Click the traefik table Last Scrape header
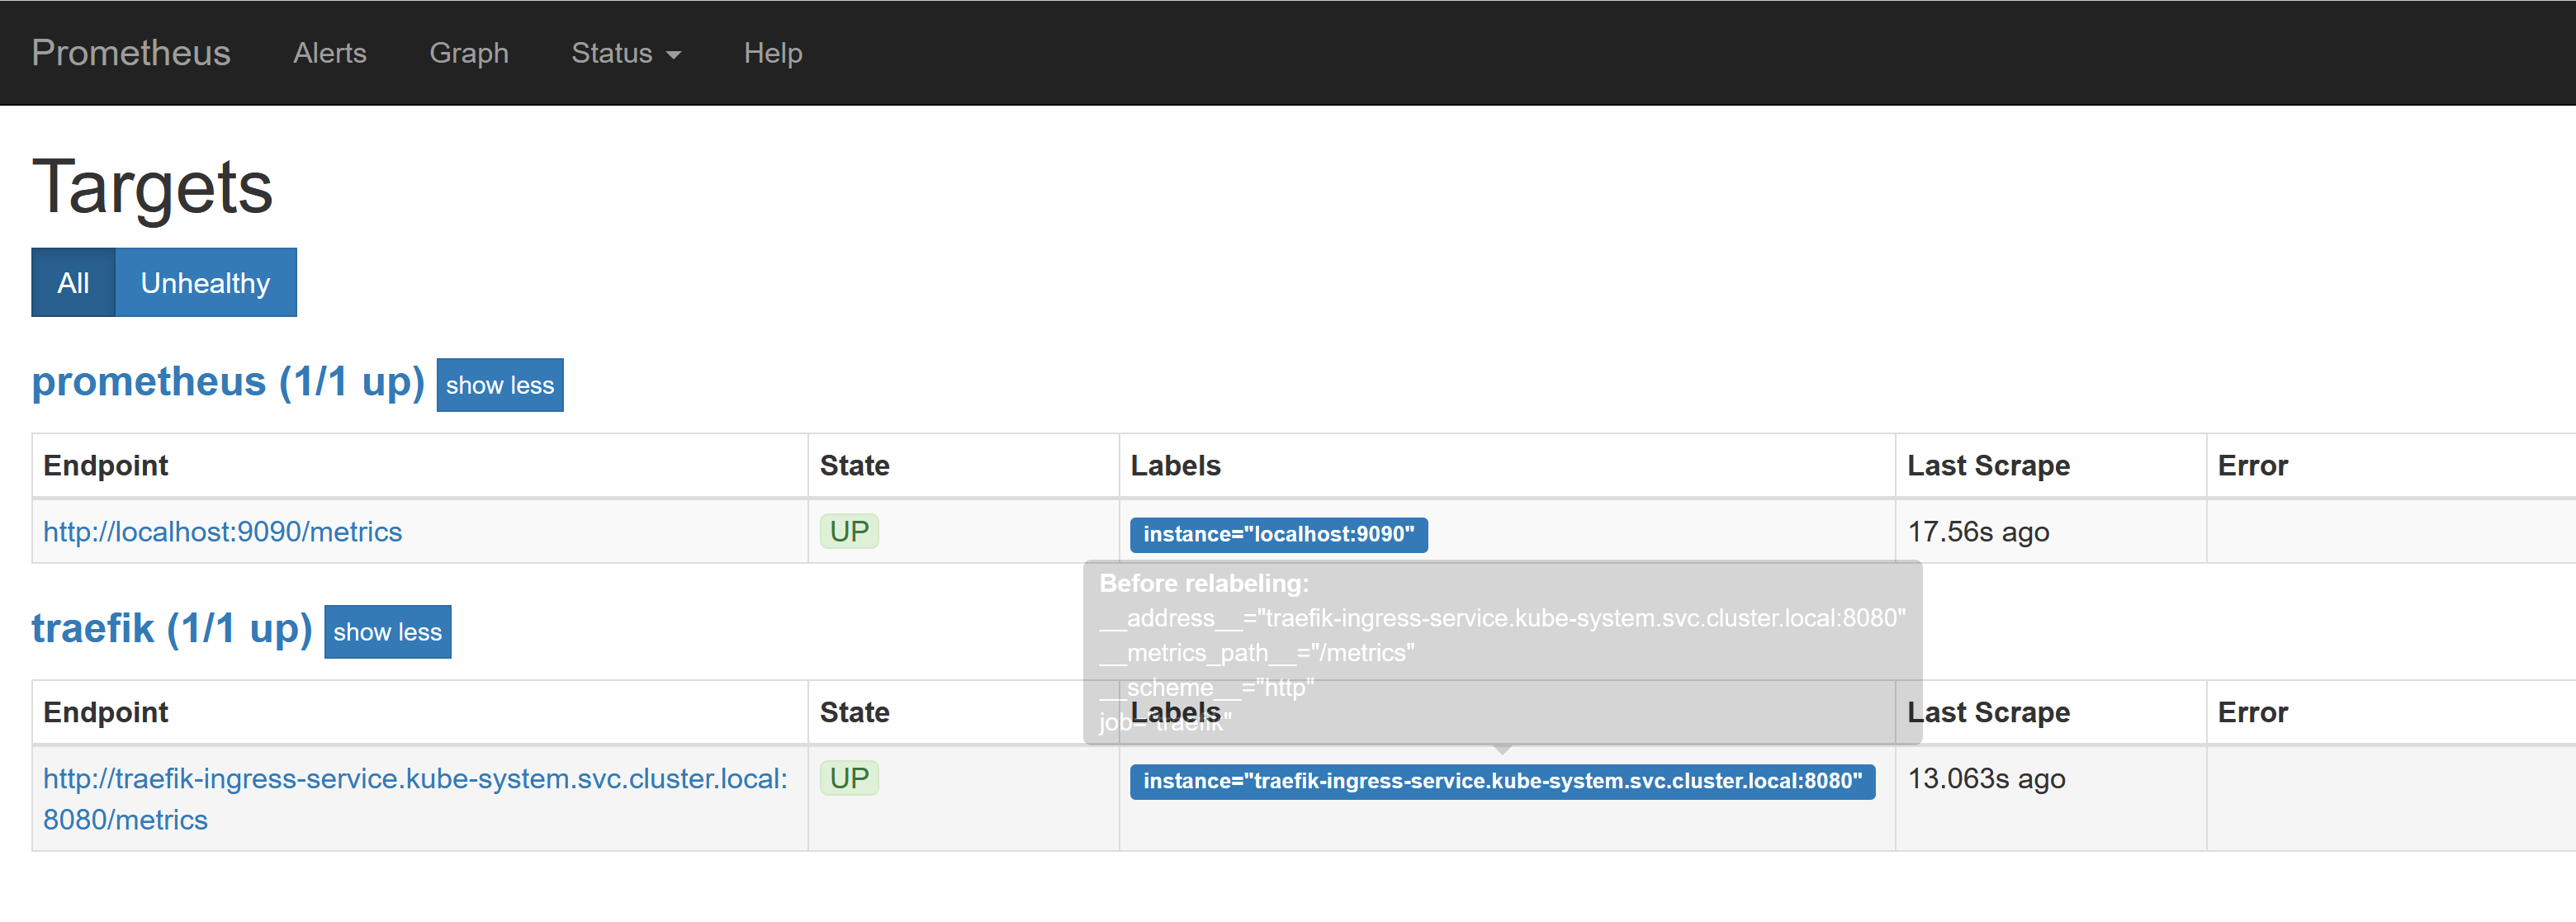The height and width of the screenshot is (922, 2576). [1987, 713]
